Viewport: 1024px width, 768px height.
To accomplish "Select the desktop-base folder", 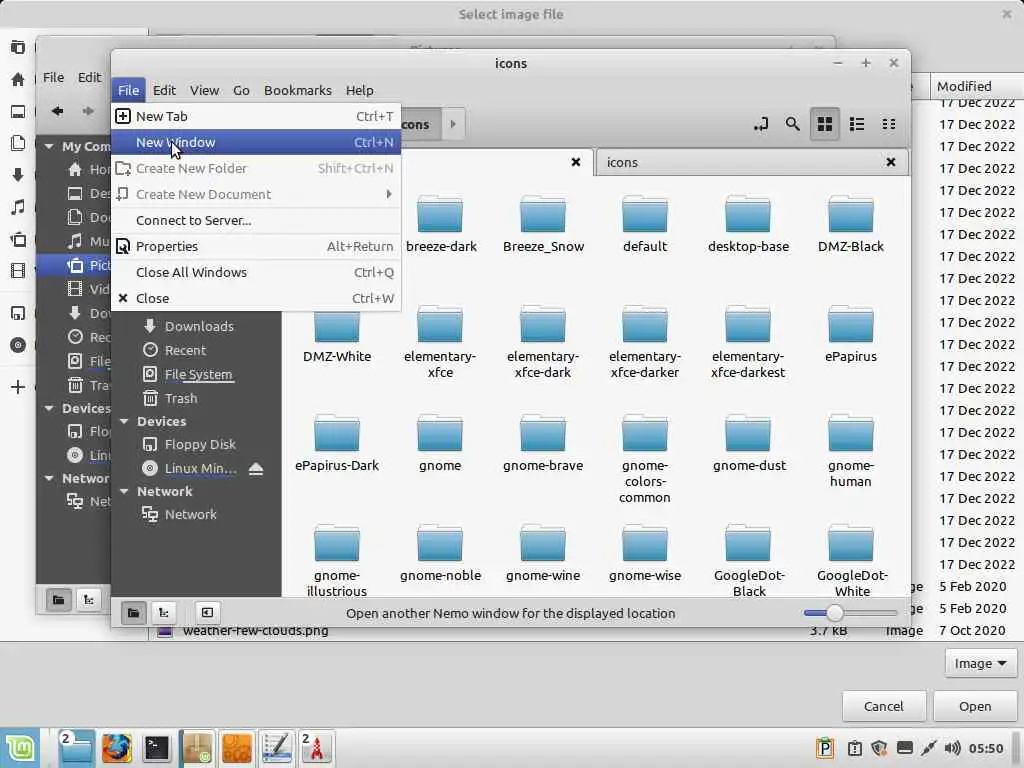I will pos(748,223).
